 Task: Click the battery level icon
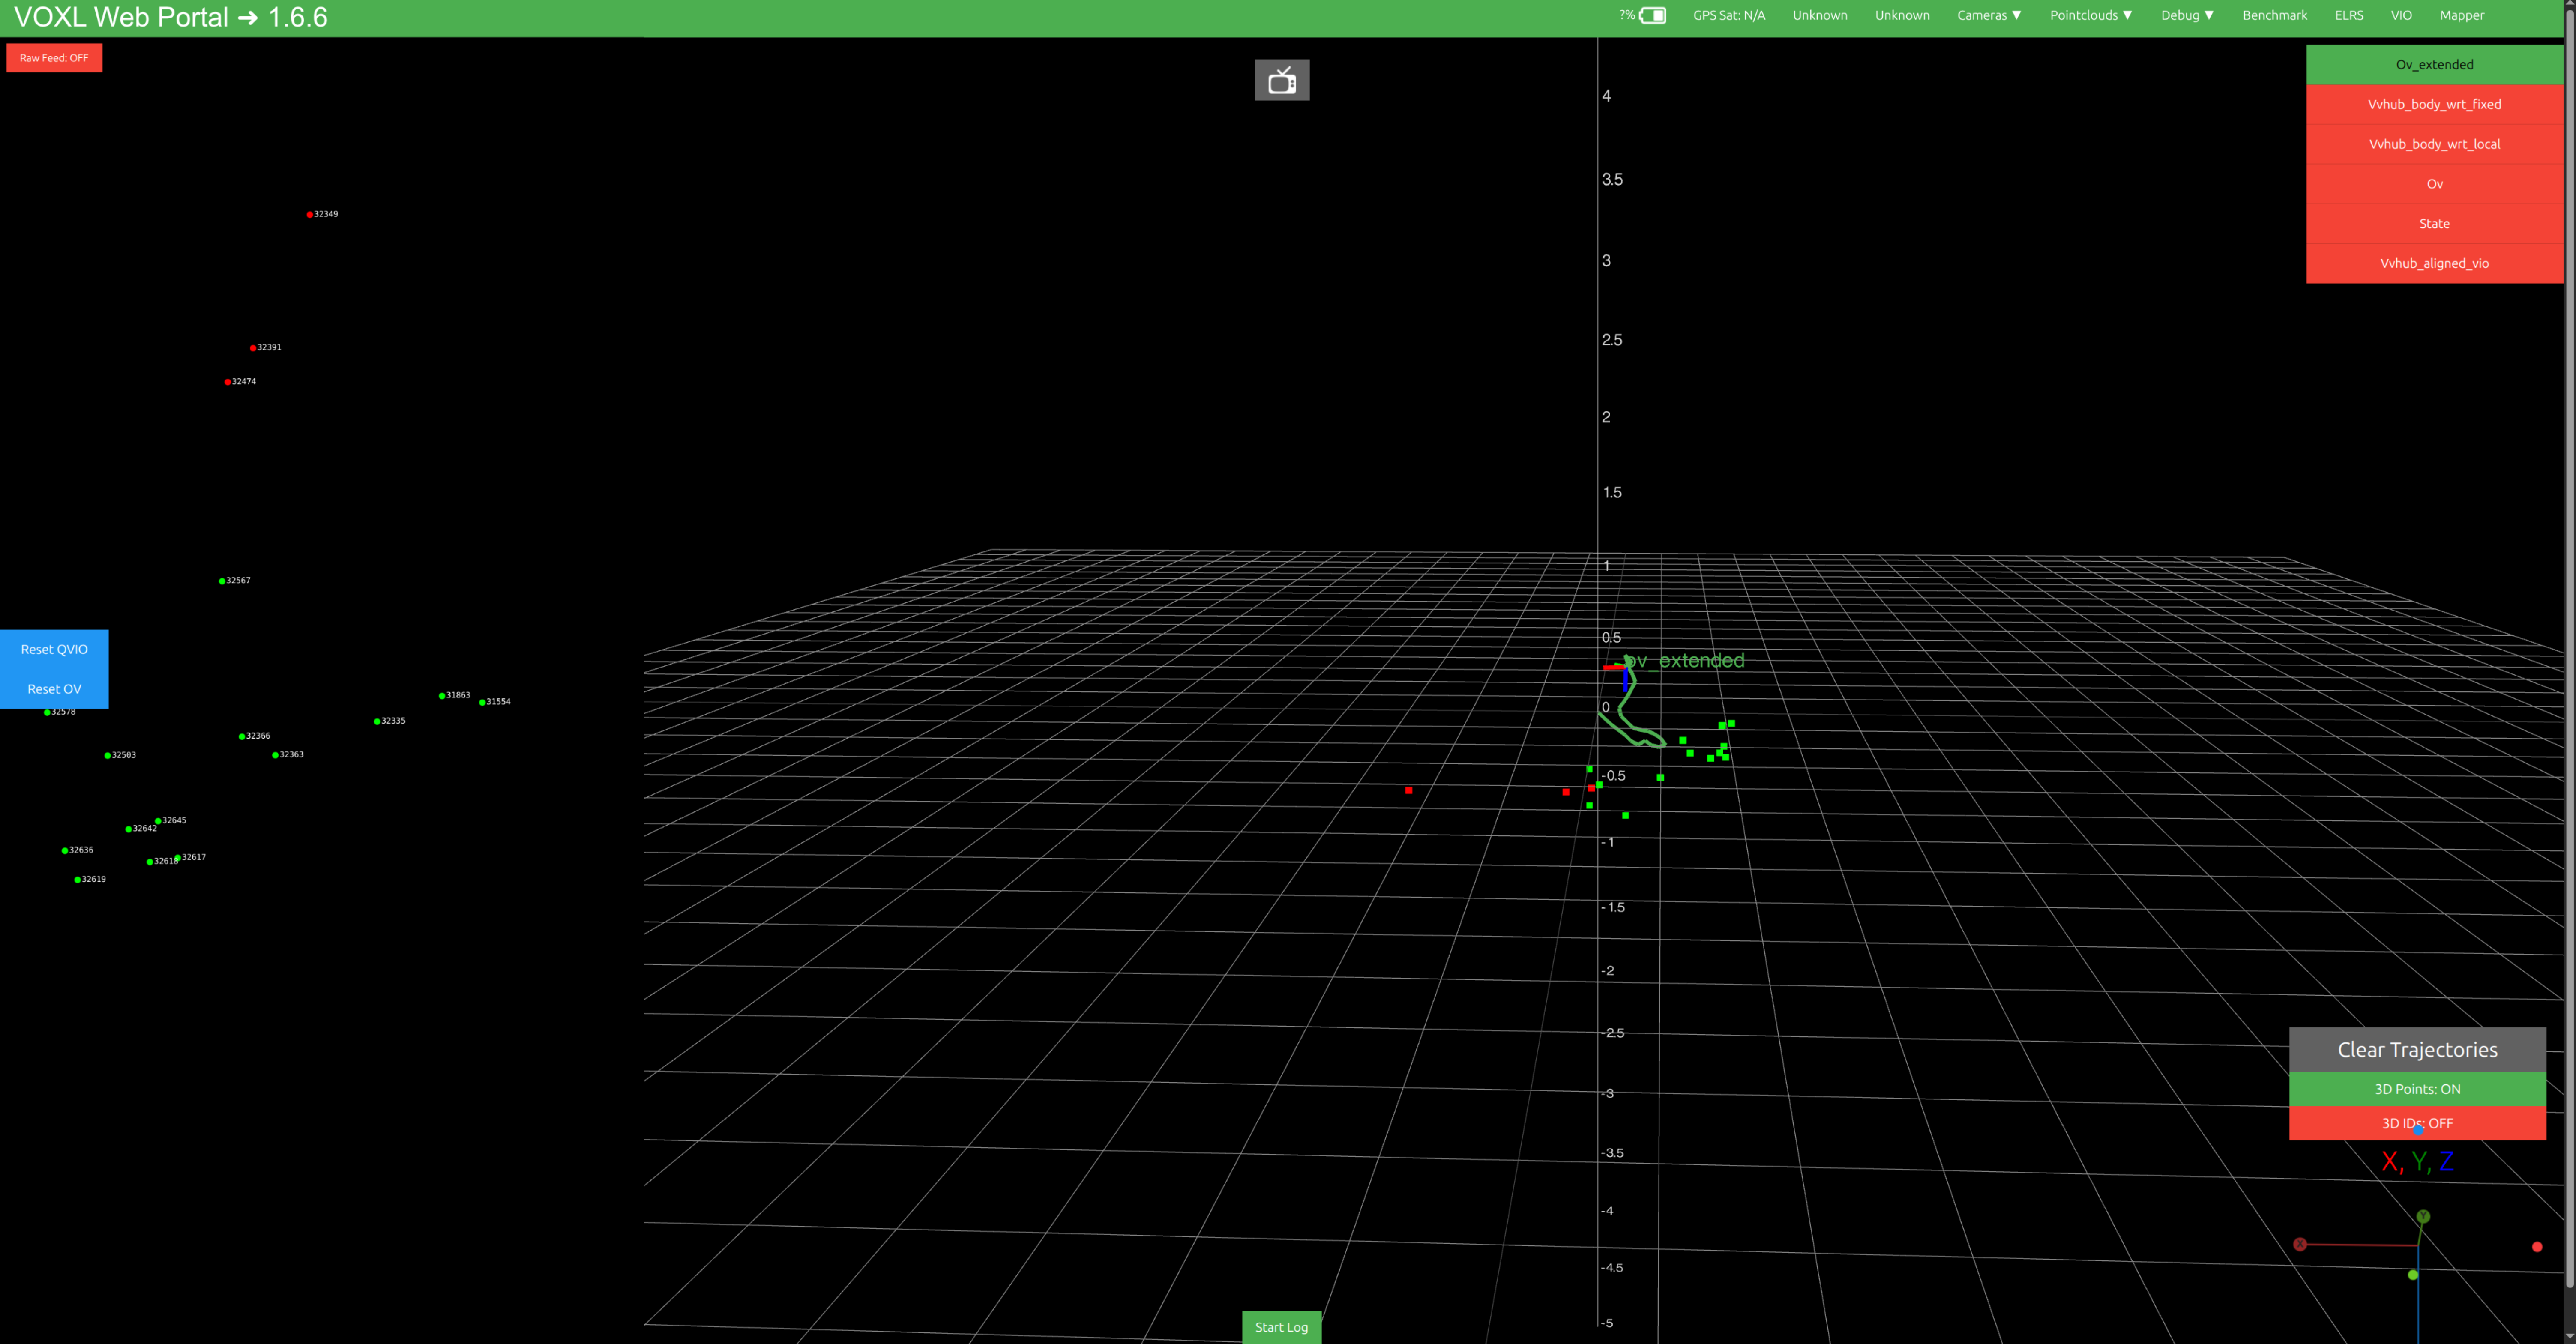tap(1653, 15)
